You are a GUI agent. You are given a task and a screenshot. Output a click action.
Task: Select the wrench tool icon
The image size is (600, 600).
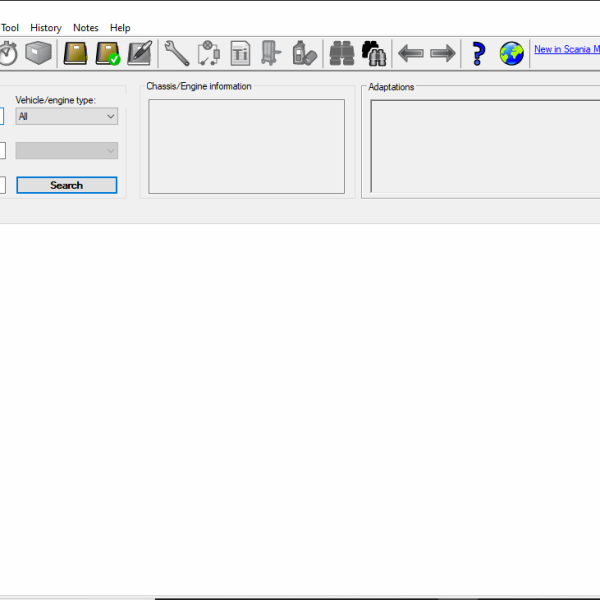click(177, 53)
